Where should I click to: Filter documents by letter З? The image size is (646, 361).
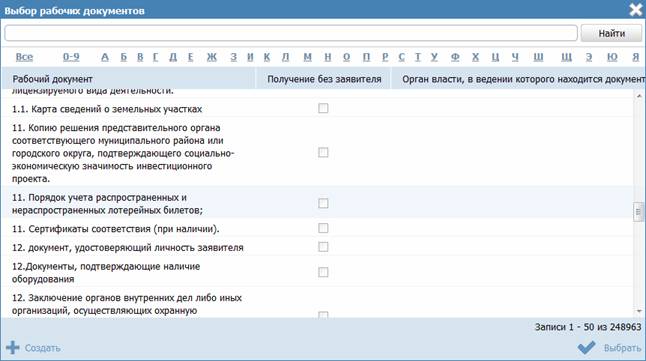click(234, 57)
